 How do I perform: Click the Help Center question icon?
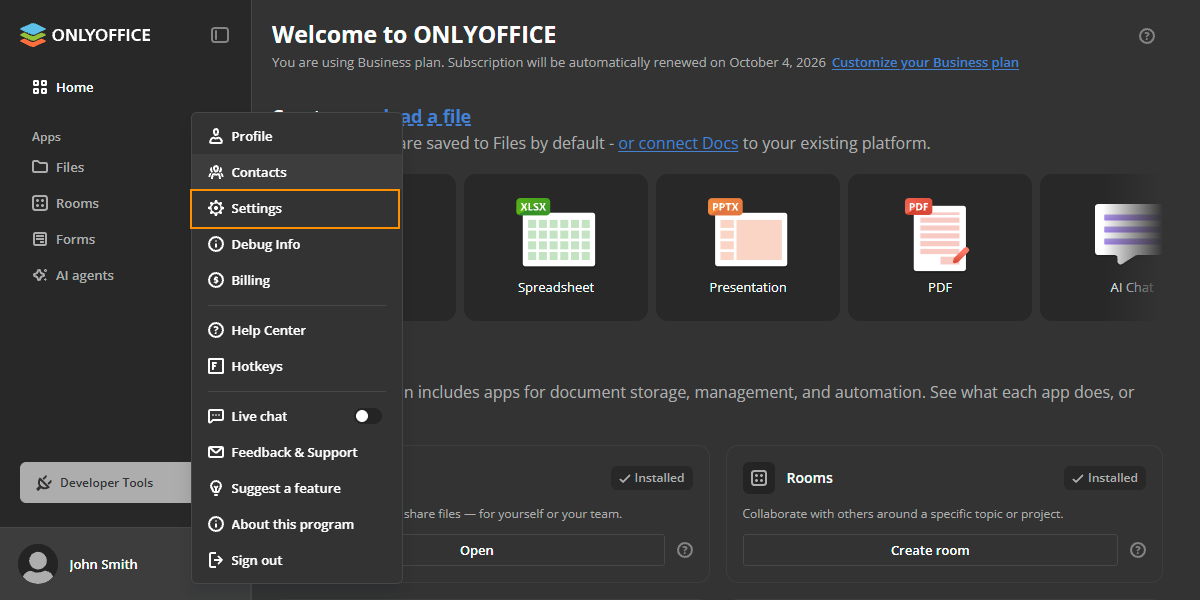point(215,330)
